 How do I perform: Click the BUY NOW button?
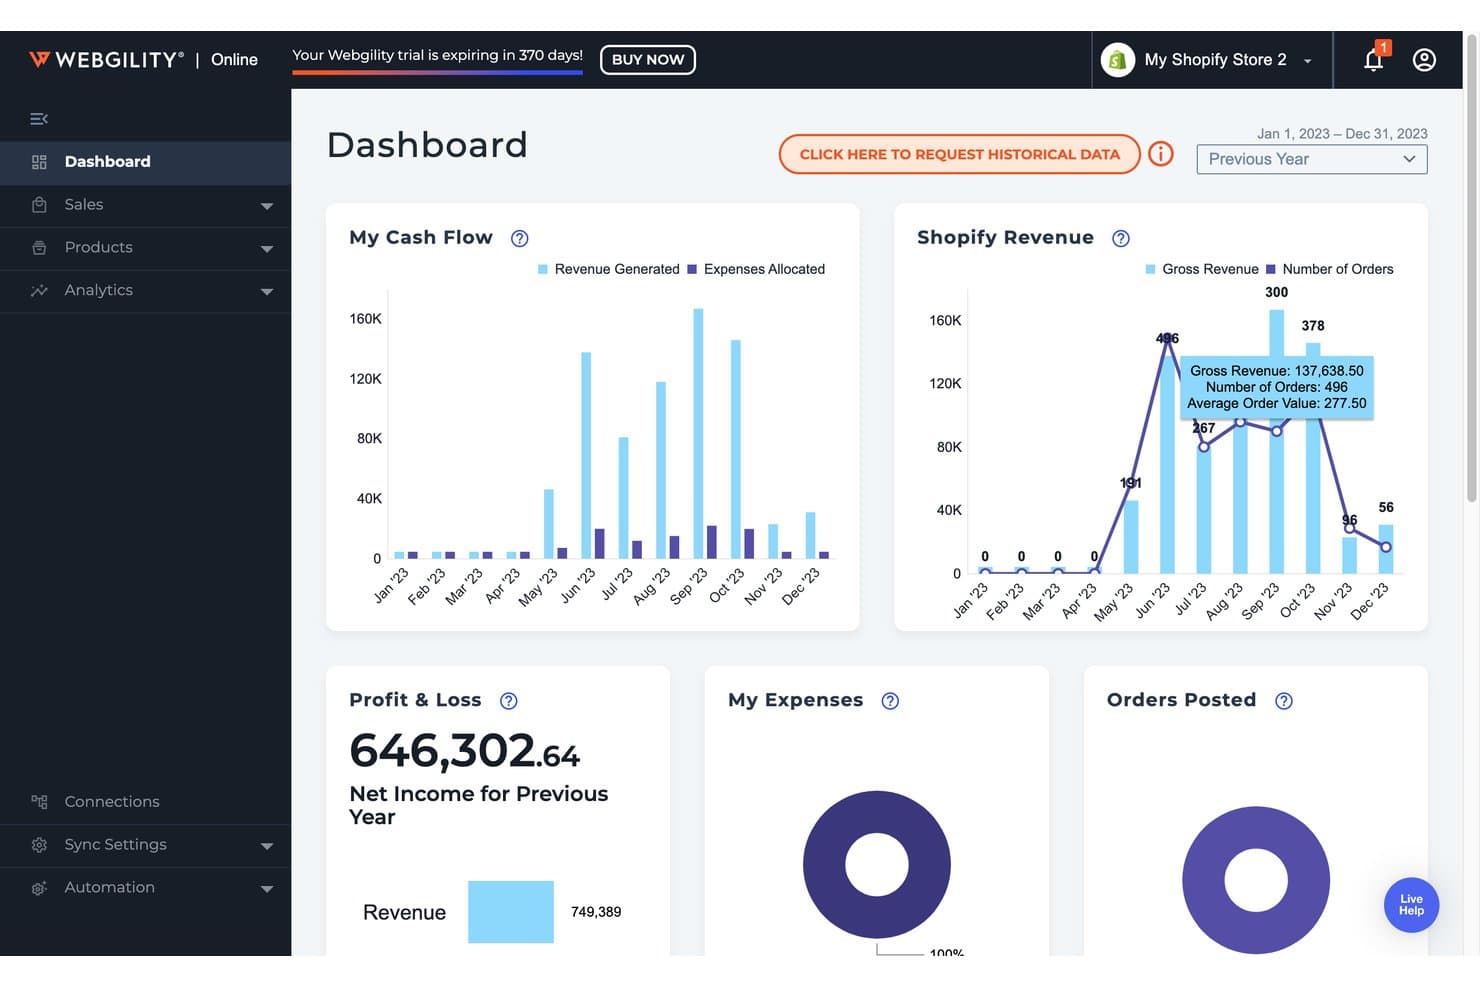click(648, 60)
